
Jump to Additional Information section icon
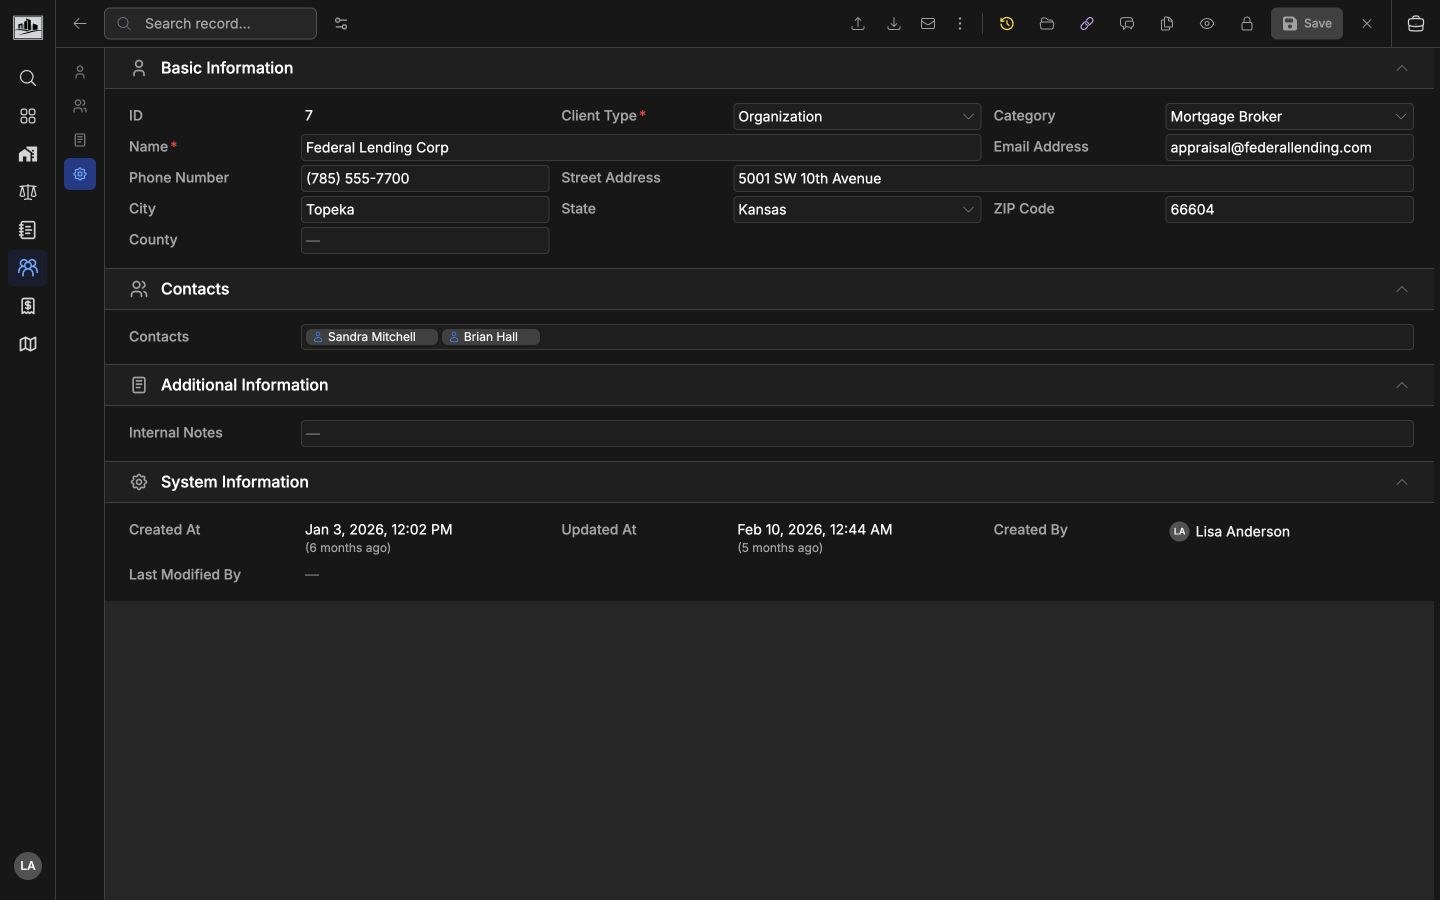[80, 140]
